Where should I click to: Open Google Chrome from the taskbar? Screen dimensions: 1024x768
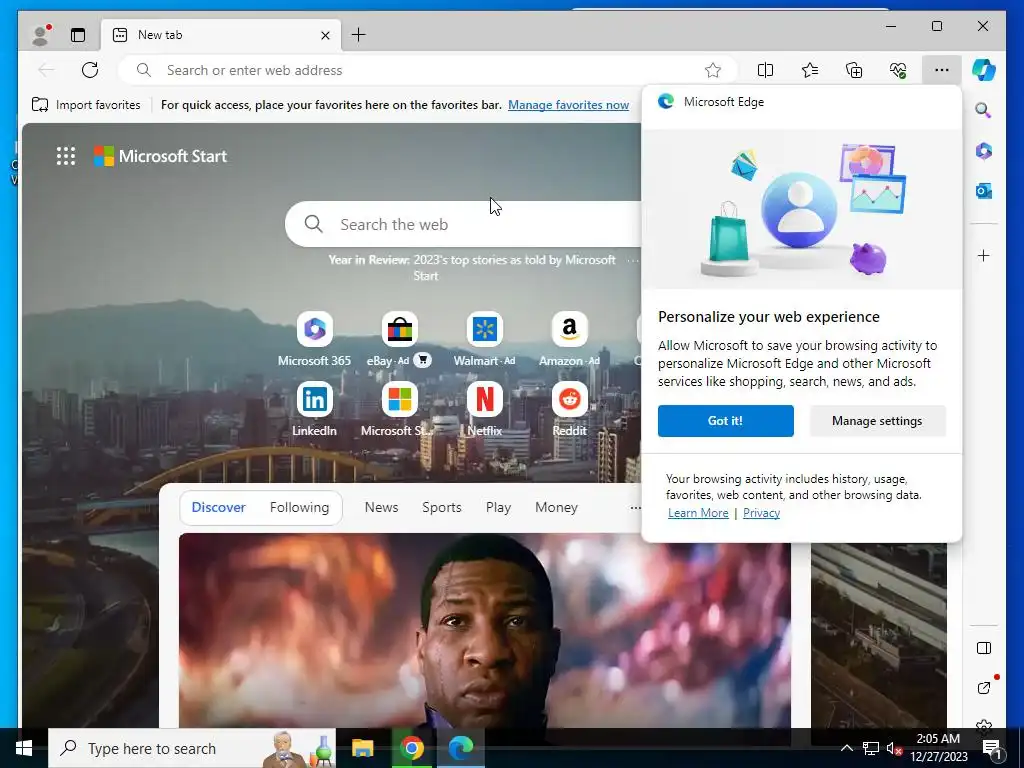click(411, 748)
